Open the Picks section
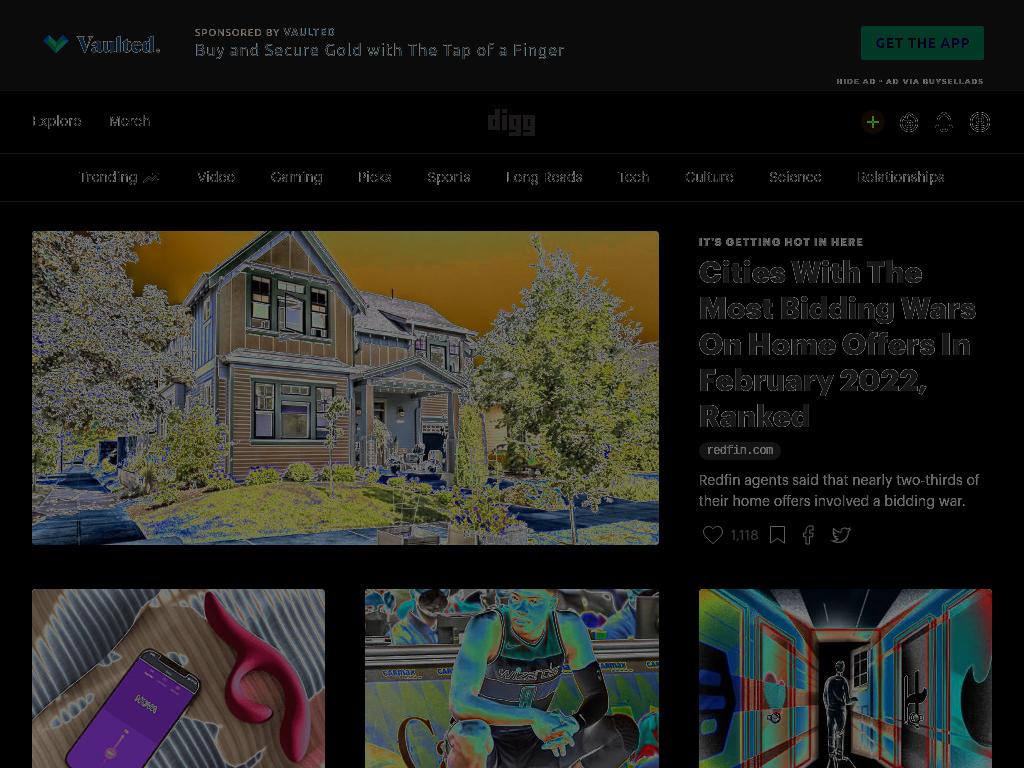 pyautogui.click(x=374, y=178)
